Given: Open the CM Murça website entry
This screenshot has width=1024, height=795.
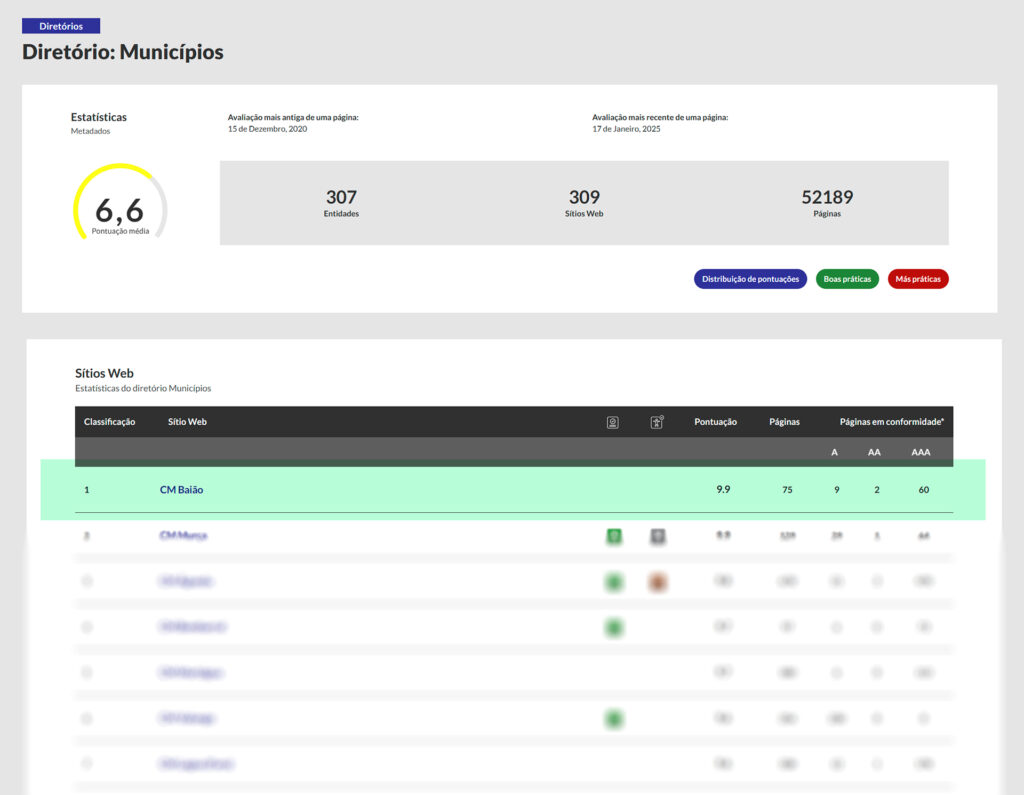Looking at the screenshot, I should (x=183, y=536).
